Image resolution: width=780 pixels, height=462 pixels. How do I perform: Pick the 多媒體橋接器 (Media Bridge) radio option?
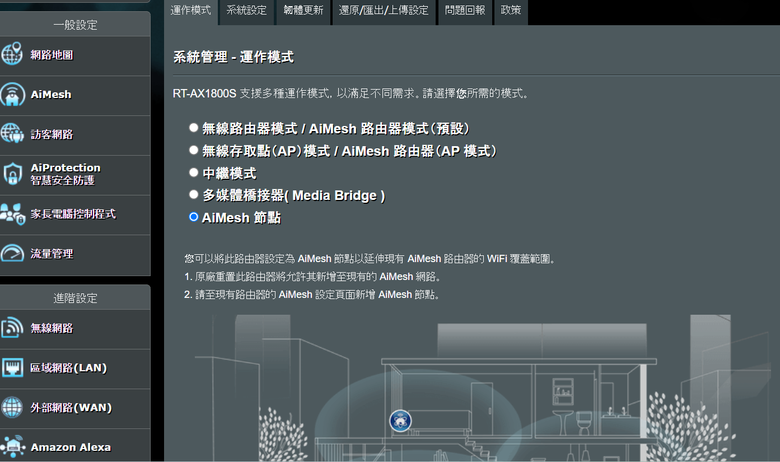click(x=194, y=194)
